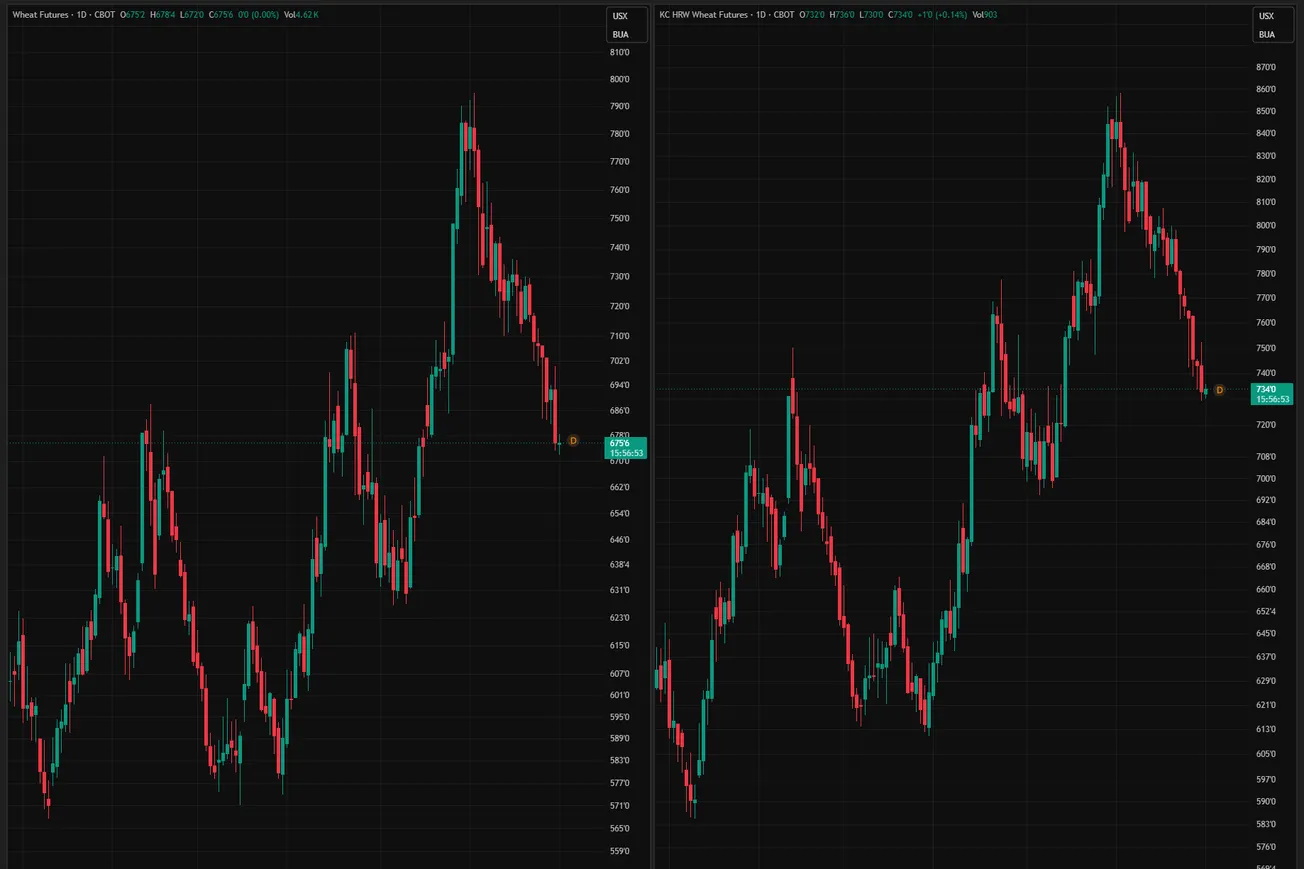The width and height of the screenshot is (1304, 869).
Task: Click the divider between the two charts
Action: (652, 435)
